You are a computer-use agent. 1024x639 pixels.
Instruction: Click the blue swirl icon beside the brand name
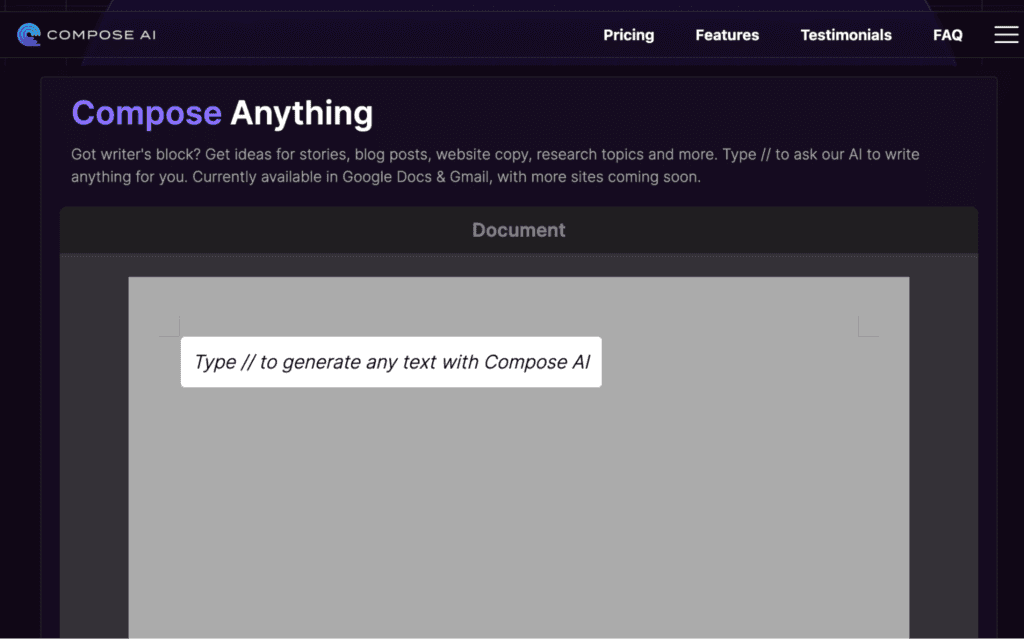tap(29, 33)
